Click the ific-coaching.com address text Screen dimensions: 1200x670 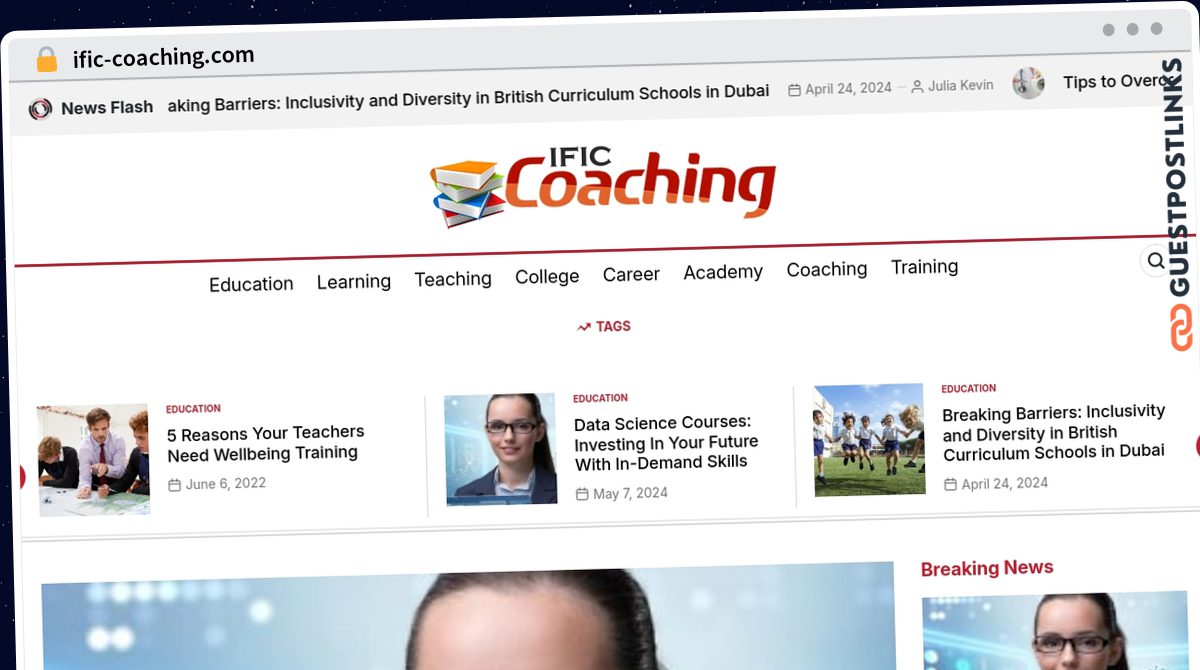163,58
